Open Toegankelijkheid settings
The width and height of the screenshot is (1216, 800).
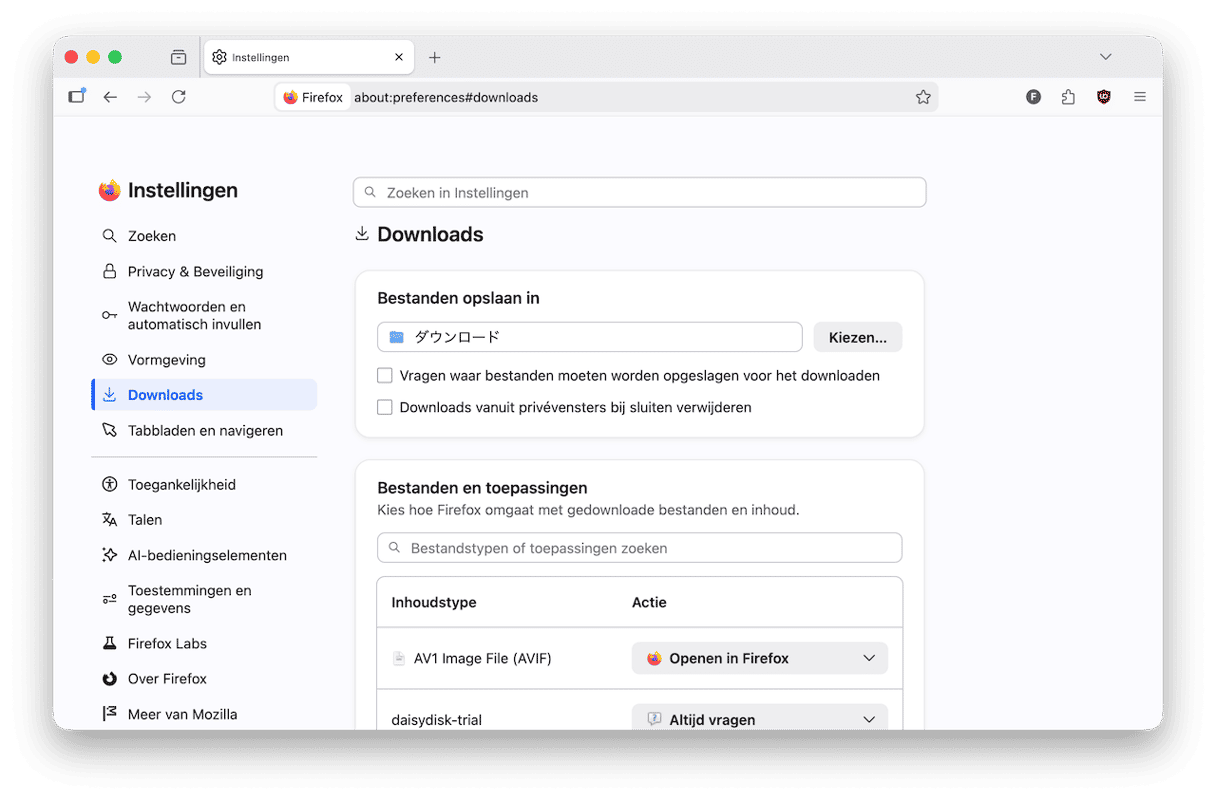pyautogui.click(x=204, y=484)
